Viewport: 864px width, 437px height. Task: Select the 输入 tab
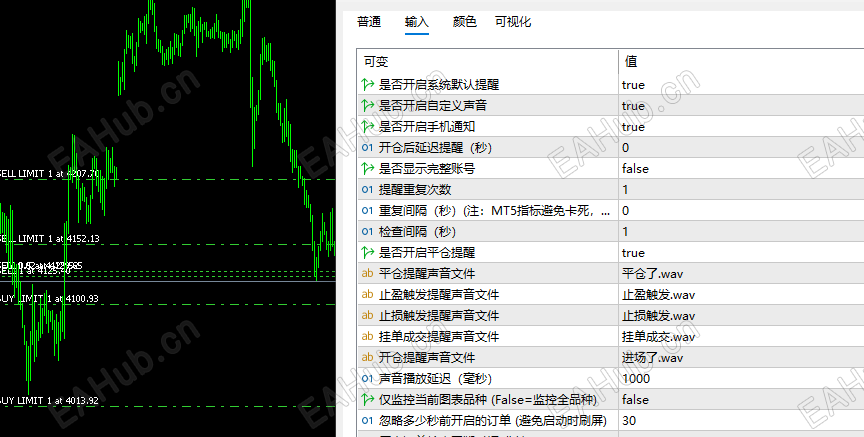coord(417,22)
